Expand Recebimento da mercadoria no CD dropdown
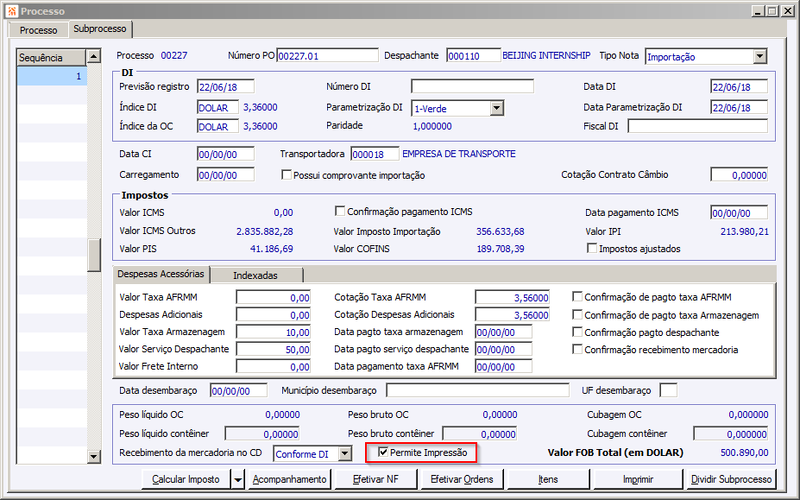 coord(345,454)
